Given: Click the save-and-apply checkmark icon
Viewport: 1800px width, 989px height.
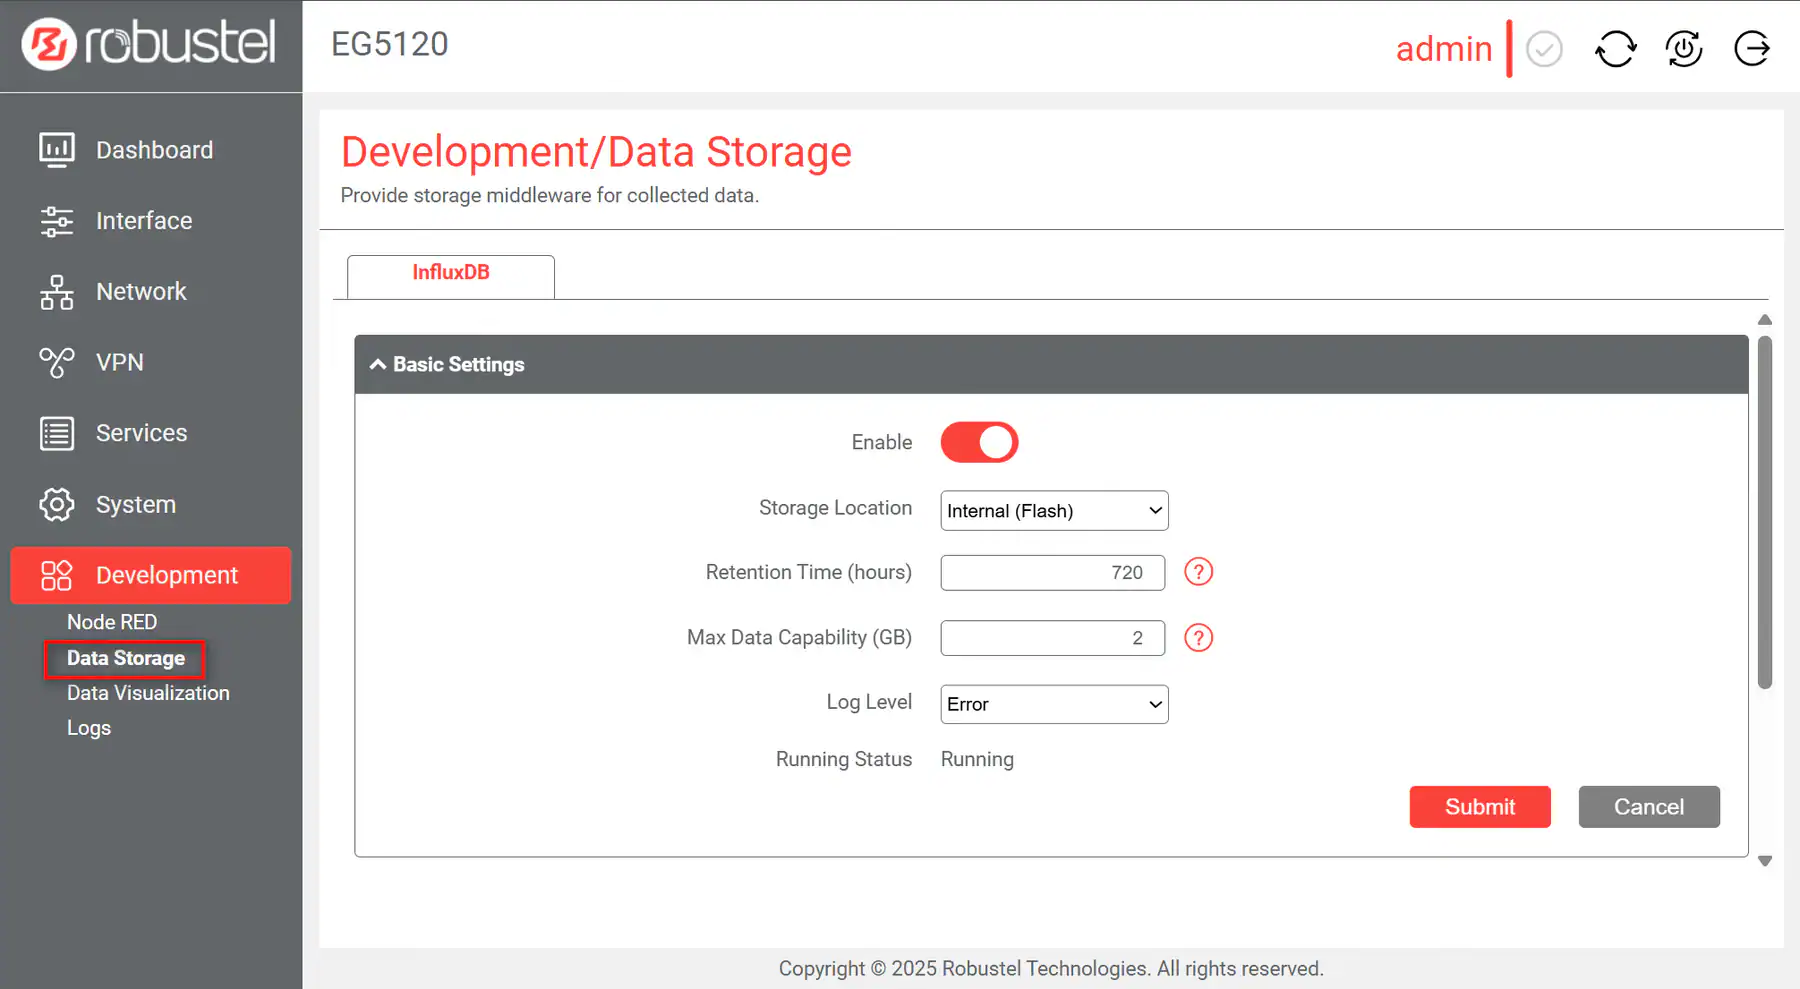Looking at the screenshot, I should [x=1544, y=48].
